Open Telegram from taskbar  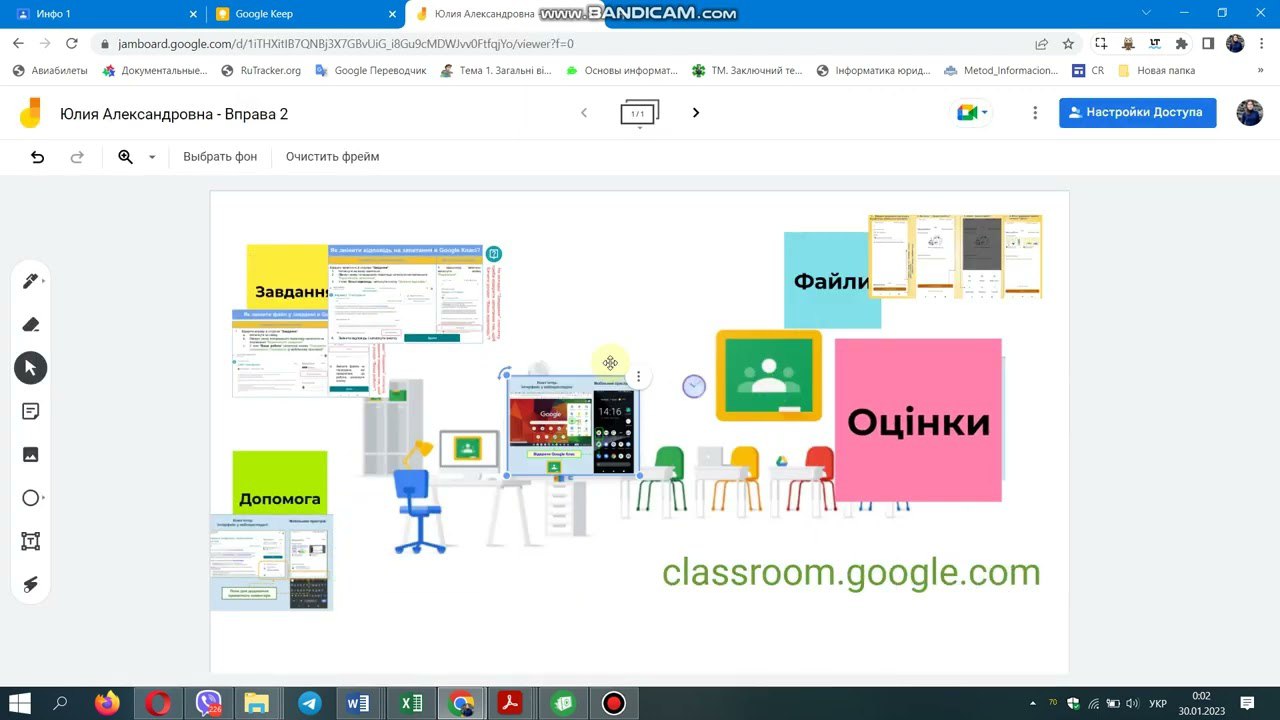click(310, 703)
